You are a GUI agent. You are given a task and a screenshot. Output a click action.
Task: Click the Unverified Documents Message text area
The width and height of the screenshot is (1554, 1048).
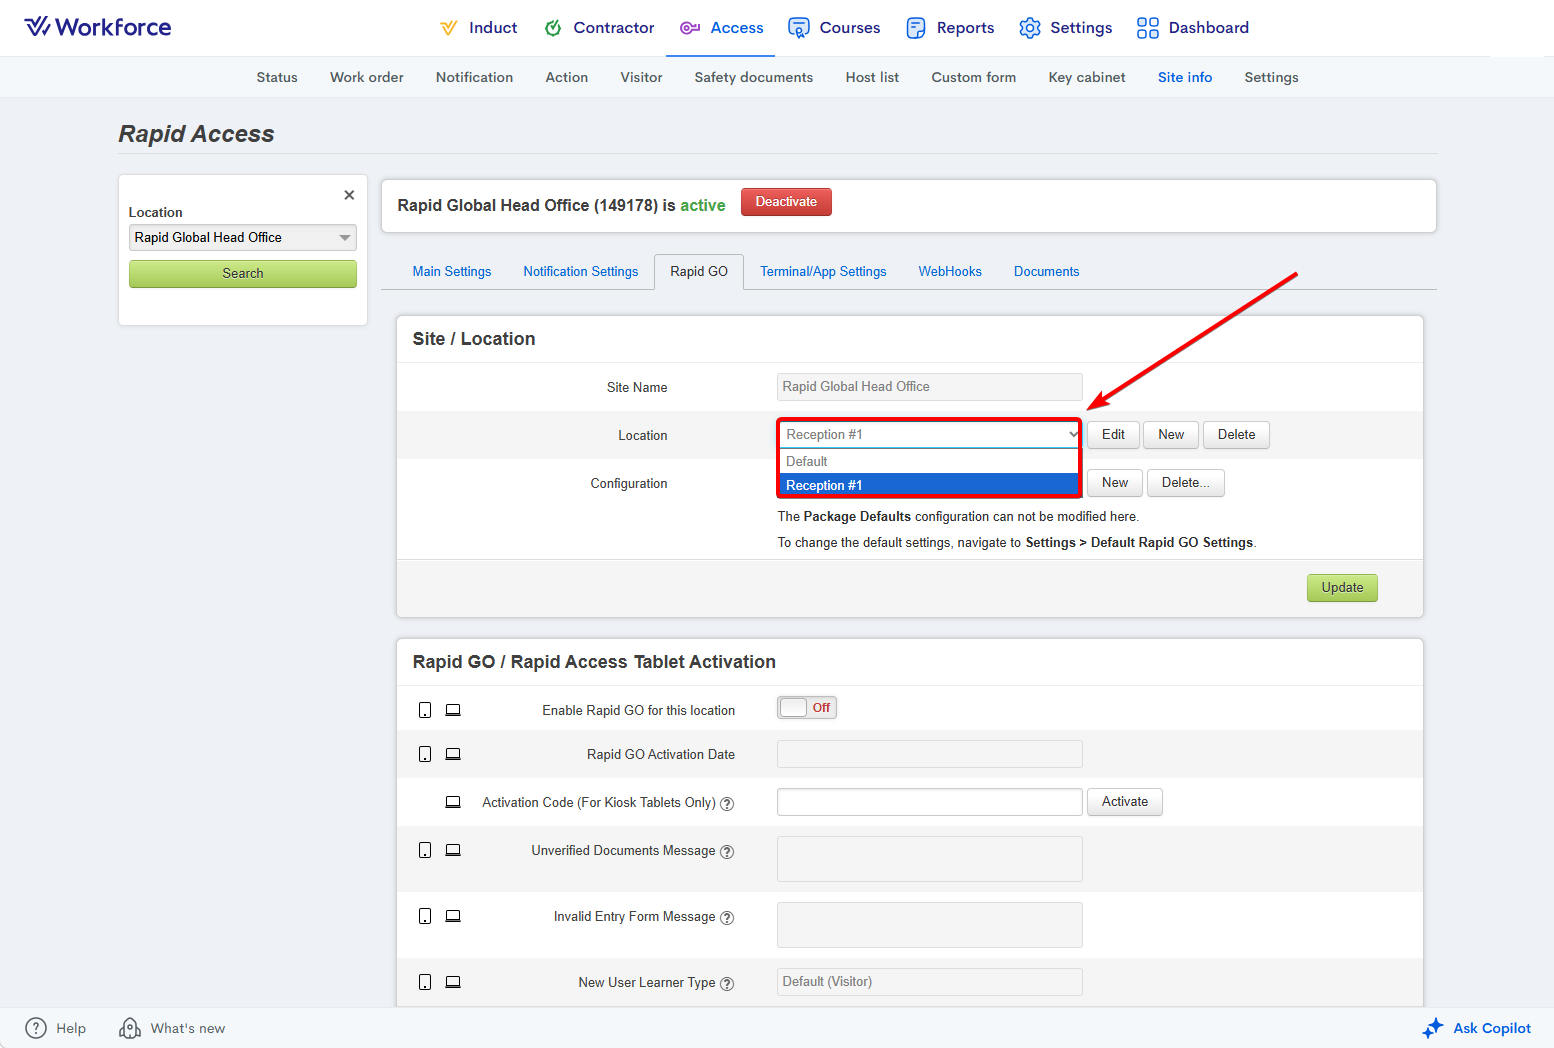pos(930,859)
